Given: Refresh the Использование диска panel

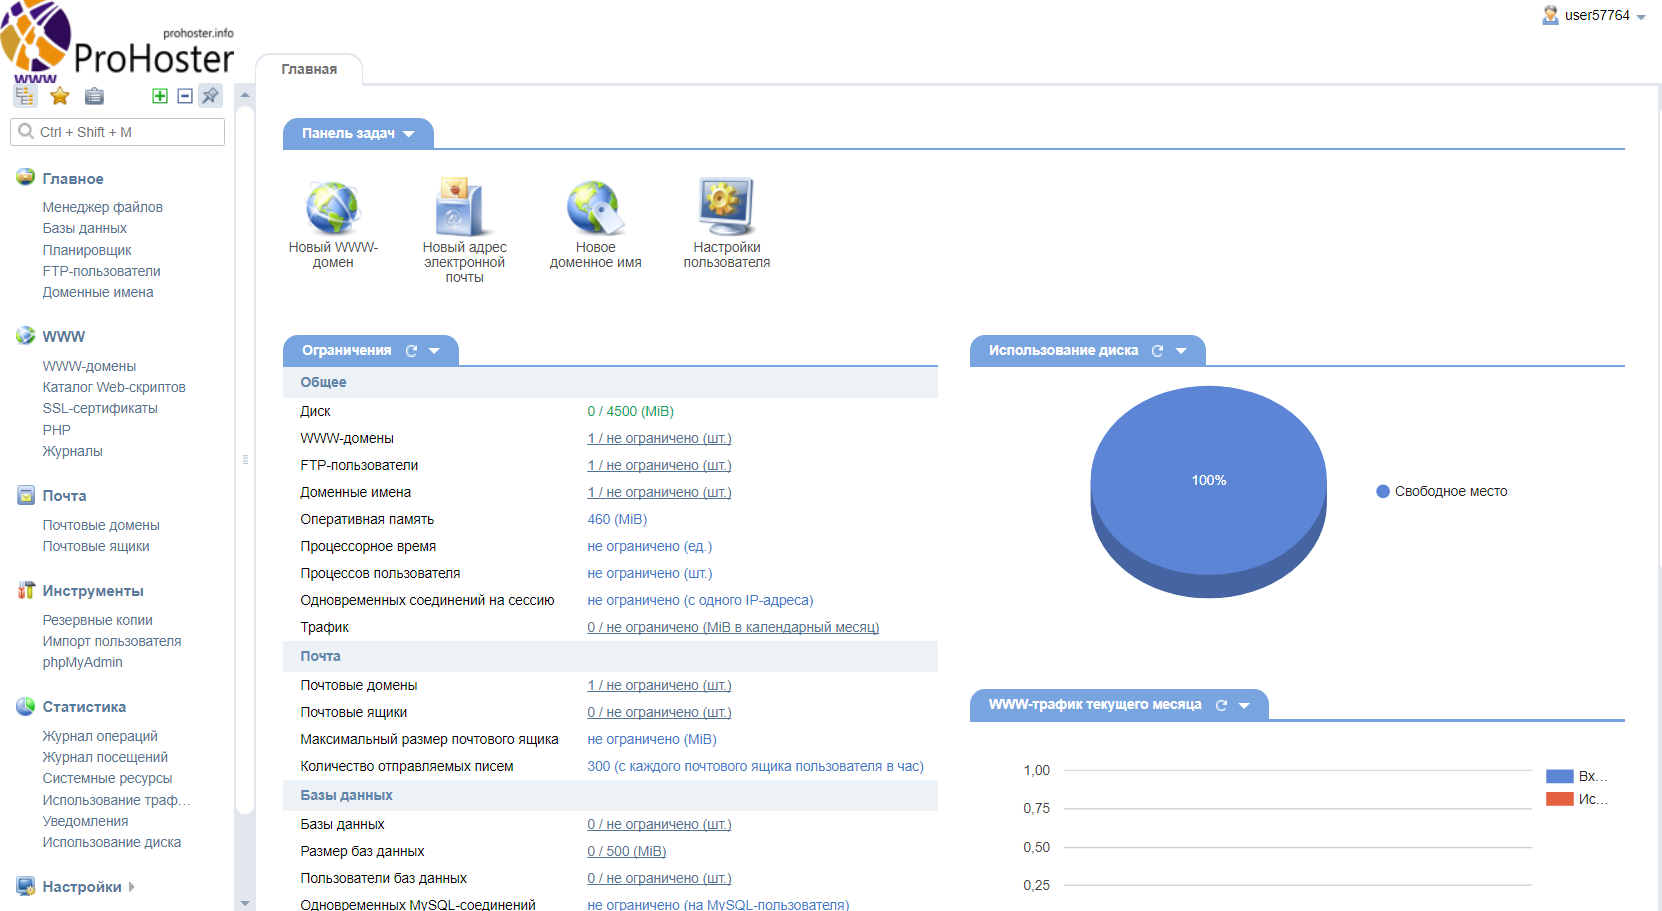Looking at the screenshot, I should click(x=1157, y=351).
